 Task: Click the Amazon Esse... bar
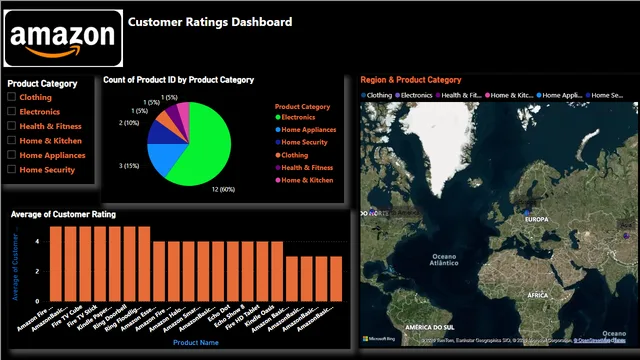tap(159, 271)
